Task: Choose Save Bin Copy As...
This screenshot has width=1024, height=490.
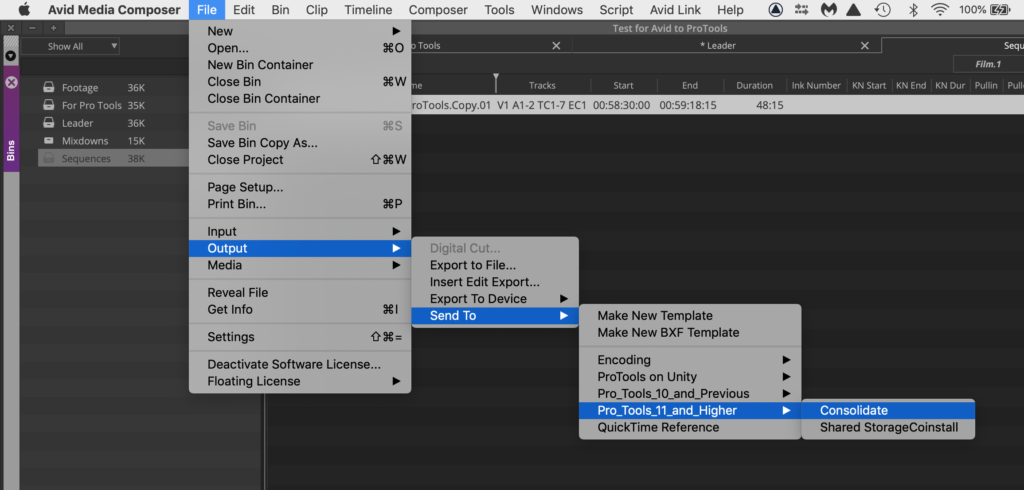Action: [x=300, y=142]
